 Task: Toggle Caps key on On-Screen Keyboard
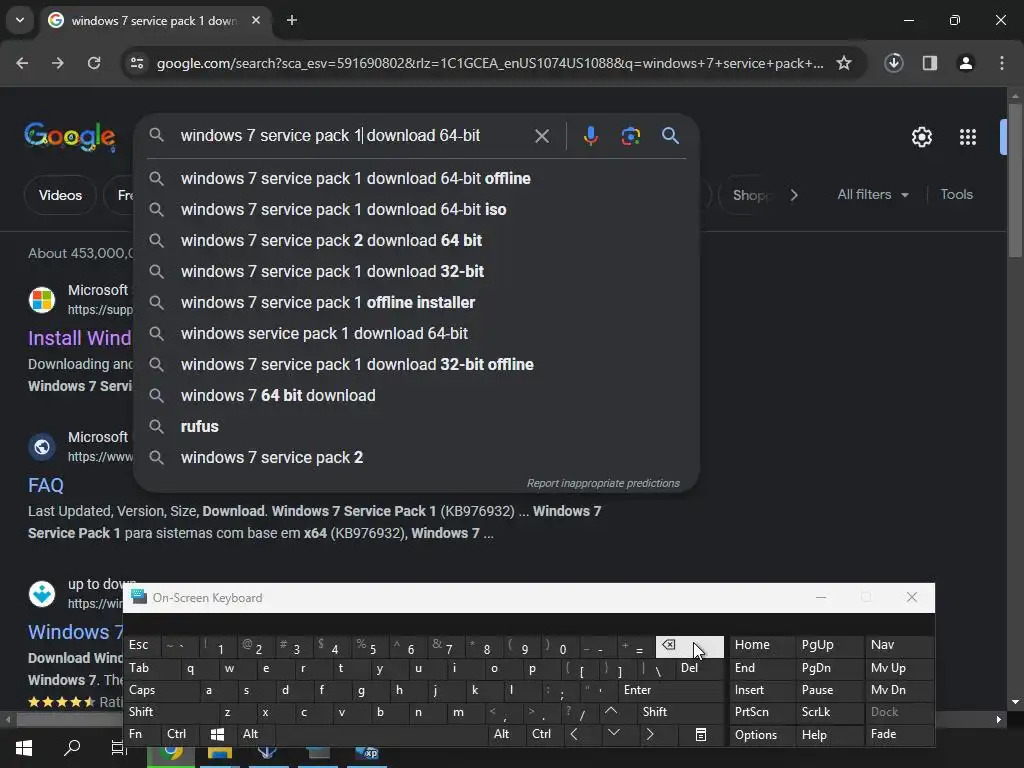(x=160, y=690)
